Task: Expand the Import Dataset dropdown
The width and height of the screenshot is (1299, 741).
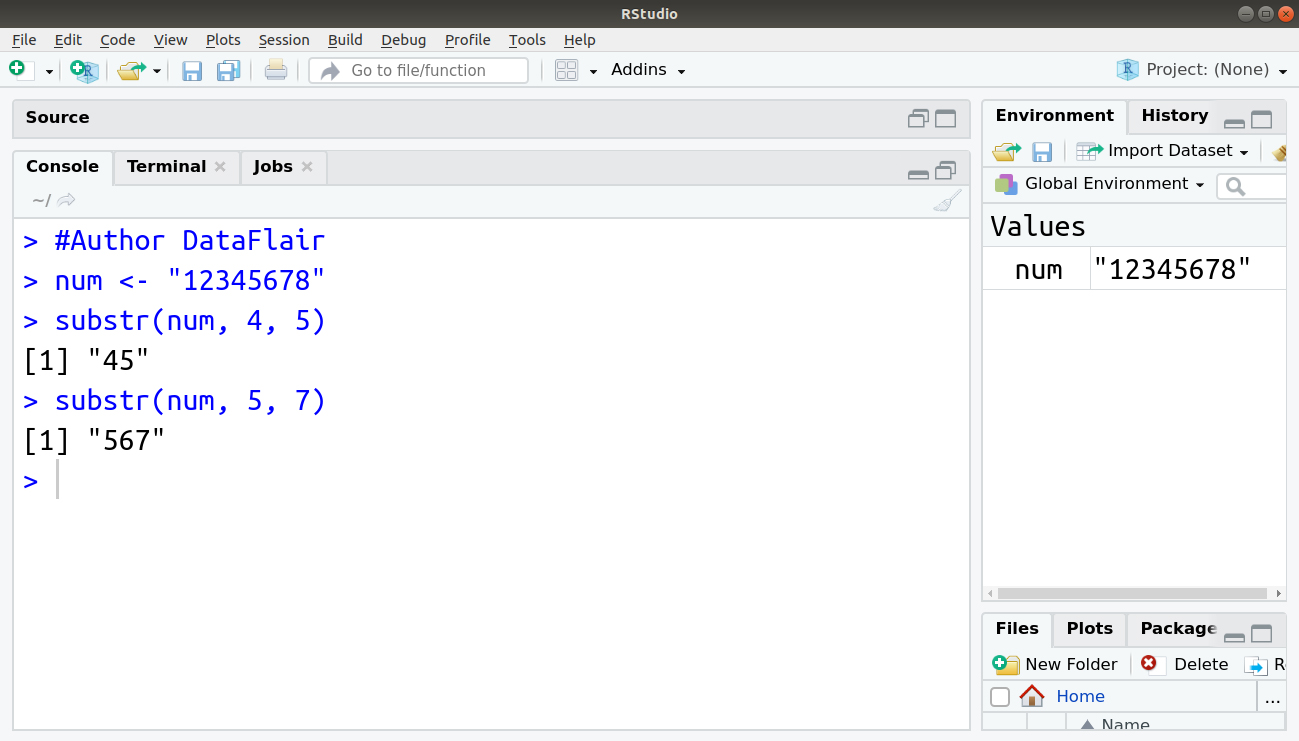Action: (1163, 151)
